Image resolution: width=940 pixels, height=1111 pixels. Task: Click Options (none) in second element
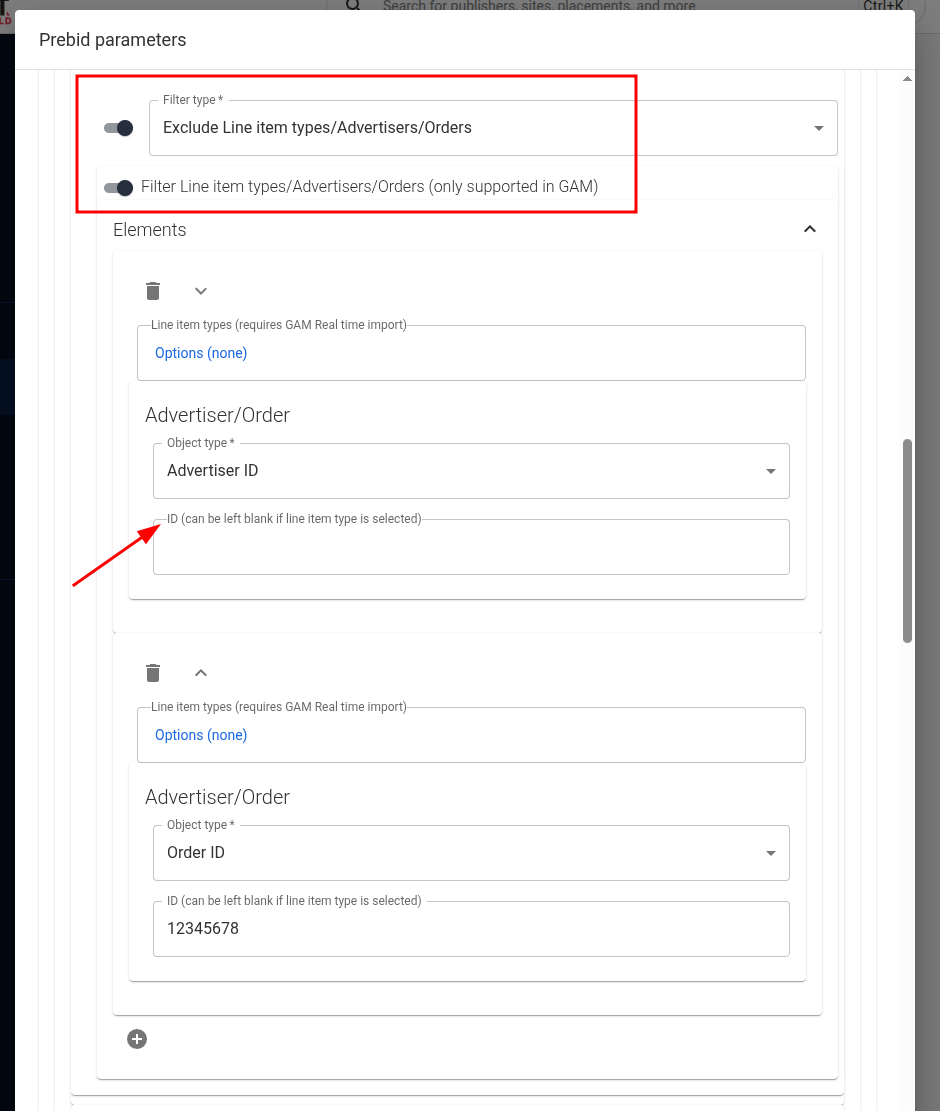tap(201, 735)
